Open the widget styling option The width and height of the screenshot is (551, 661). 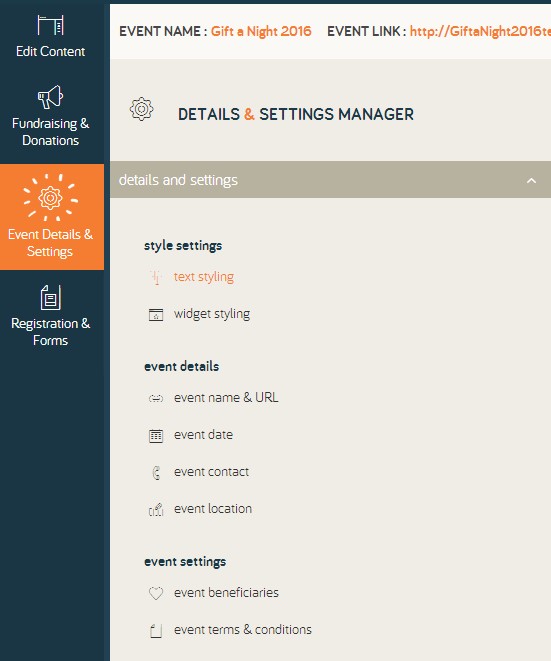pyautogui.click(x=212, y=314)
